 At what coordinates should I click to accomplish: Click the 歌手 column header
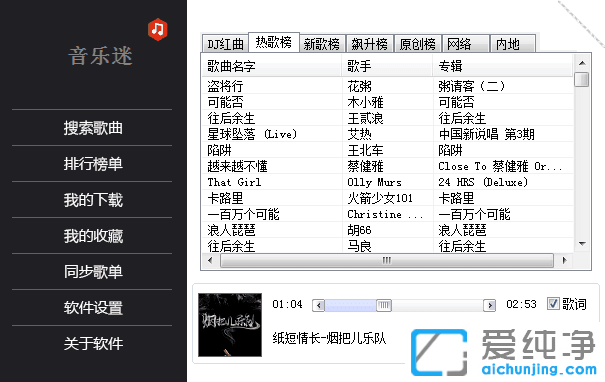[x=387, y=66]
